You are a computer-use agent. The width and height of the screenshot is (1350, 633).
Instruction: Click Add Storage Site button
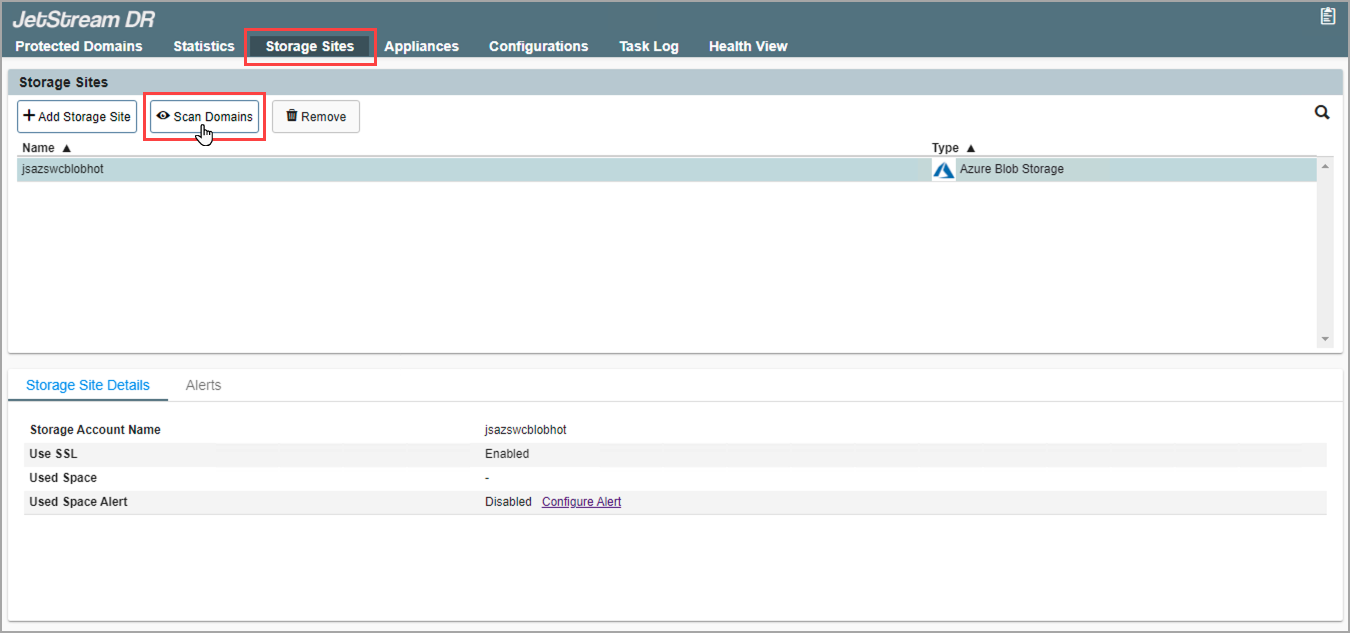coord(77,117)
